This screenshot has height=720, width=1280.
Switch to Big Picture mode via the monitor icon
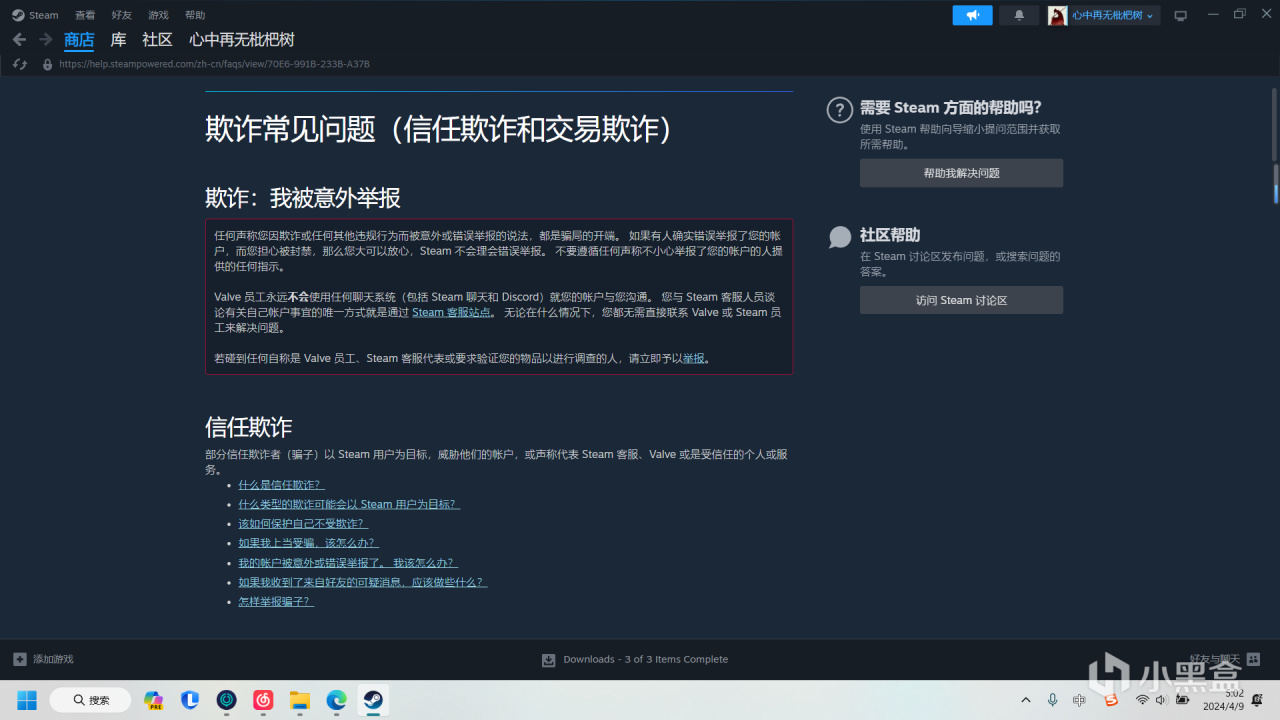pyautogui.click(x=1181, y=15)
